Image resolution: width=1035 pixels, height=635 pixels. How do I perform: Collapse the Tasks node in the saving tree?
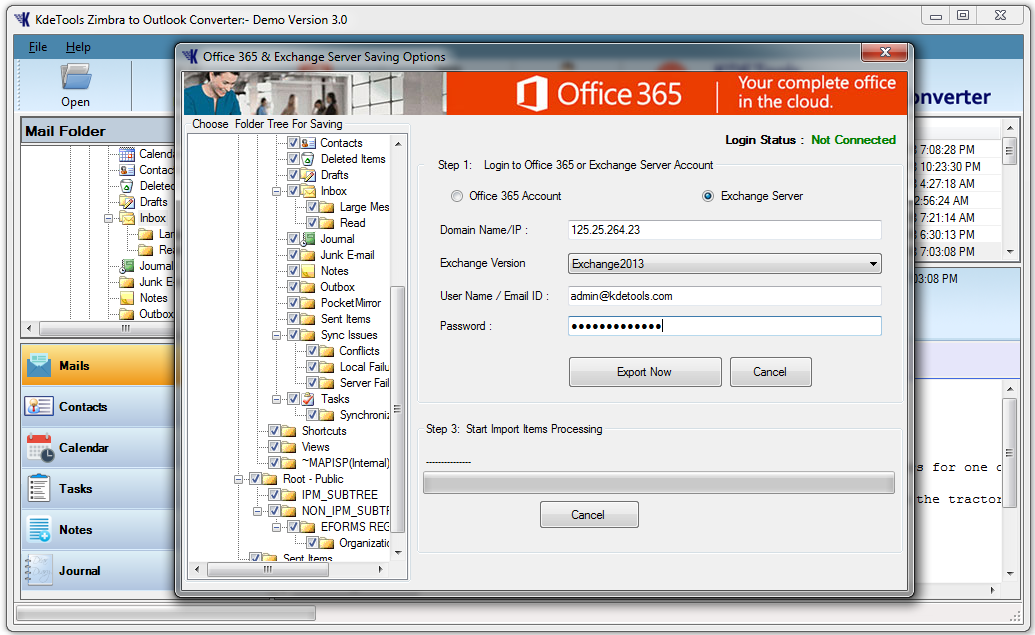[x=277, y=399]
